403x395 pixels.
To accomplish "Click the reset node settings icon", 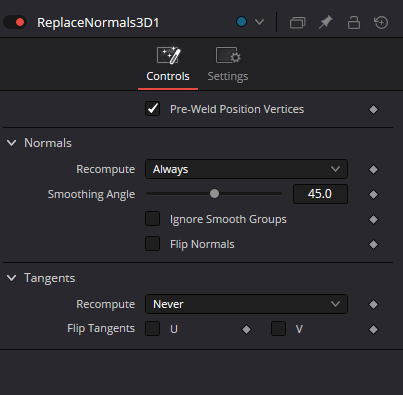I will [381, 23].
